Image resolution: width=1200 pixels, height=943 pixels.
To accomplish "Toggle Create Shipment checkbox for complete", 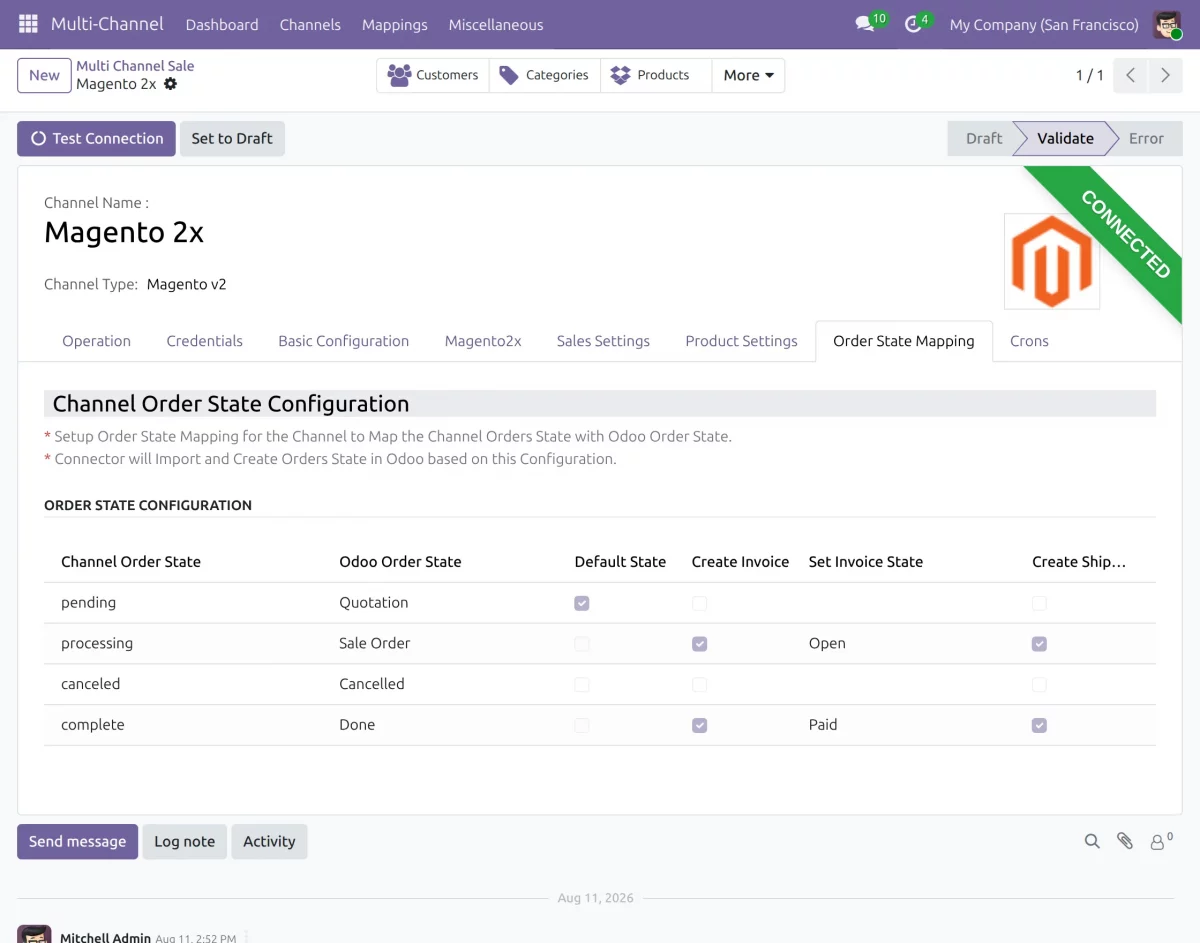I will (x=1039, y=725).
